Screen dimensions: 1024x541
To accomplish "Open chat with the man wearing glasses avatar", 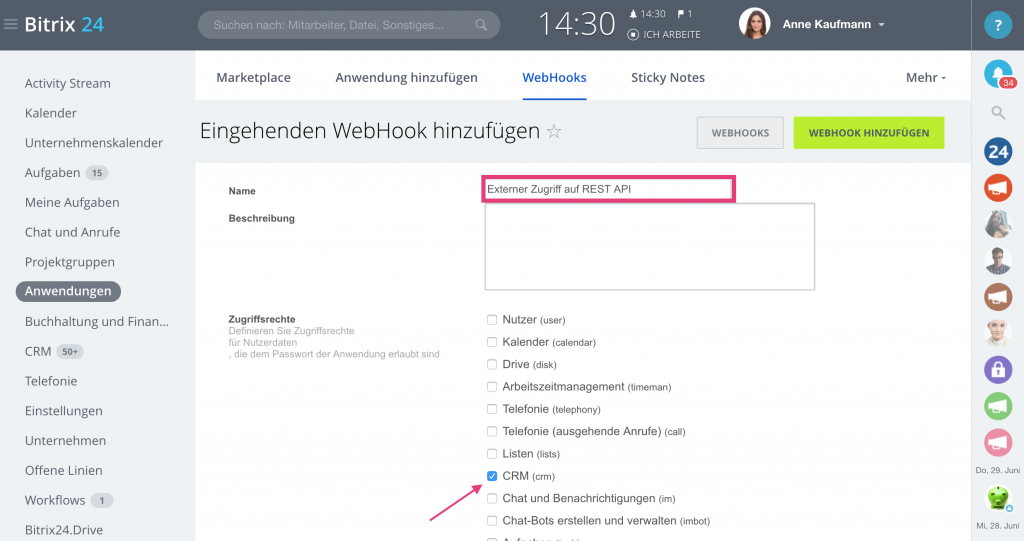I will click(x=998, y=261).
